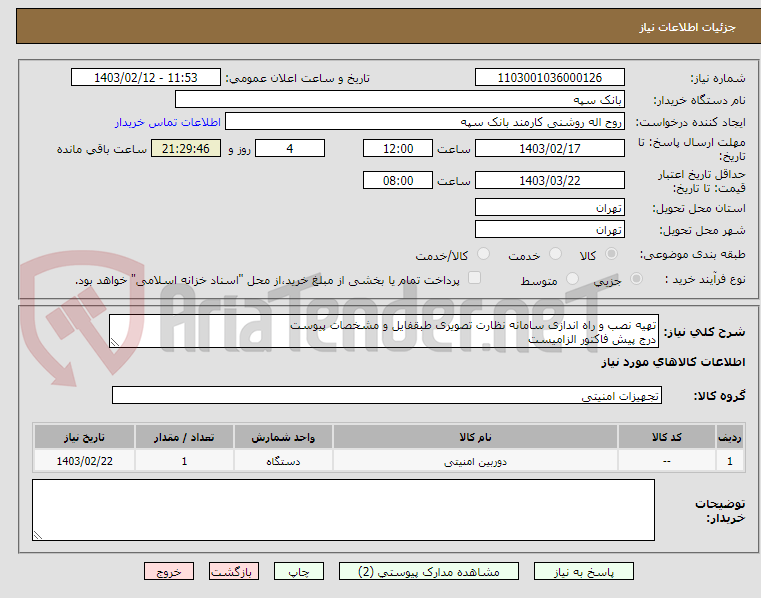Viewport: 761px width, 598px height.
Task: Click the نام کالا column header
Action: [475, 437]
